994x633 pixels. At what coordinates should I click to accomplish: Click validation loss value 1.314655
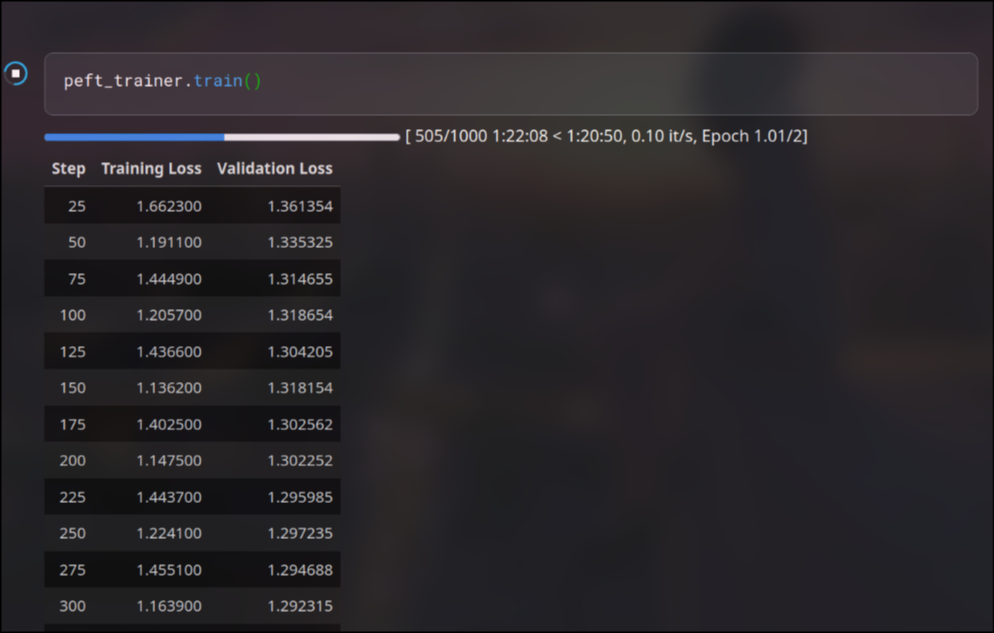300,279
